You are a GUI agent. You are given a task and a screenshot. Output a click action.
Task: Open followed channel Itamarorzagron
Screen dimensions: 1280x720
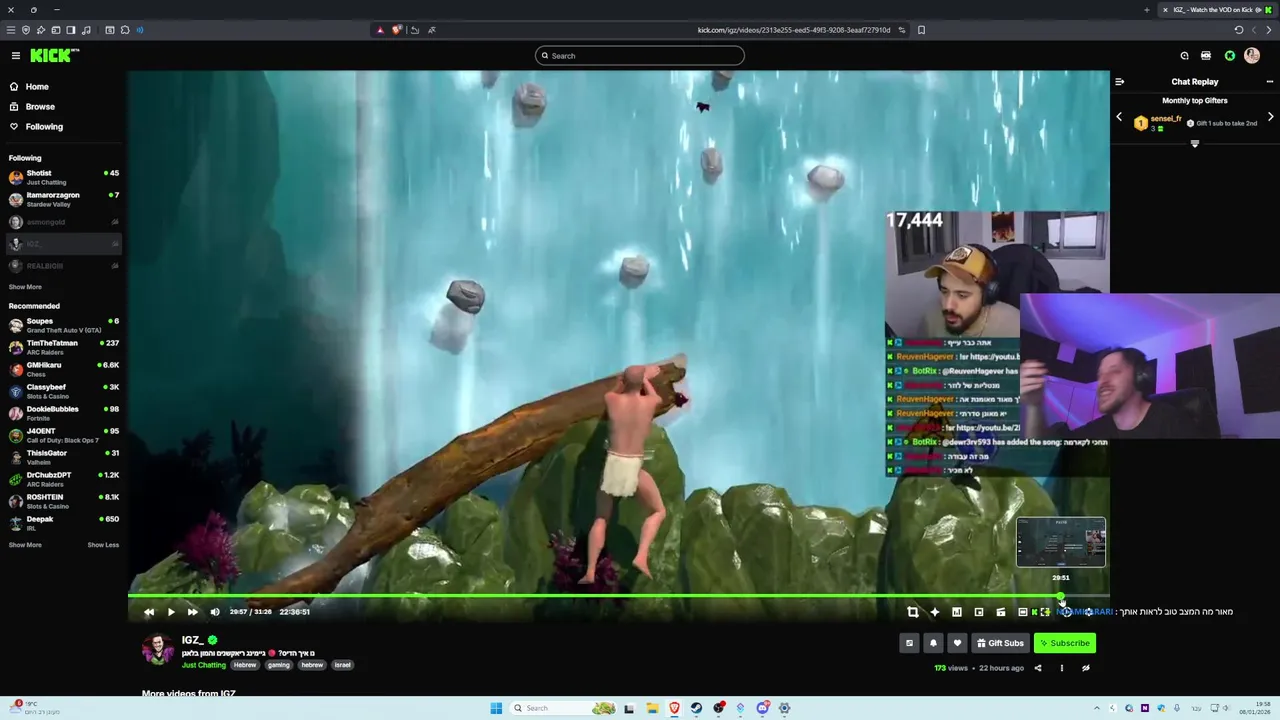pyautogui.click(x=64, y=199)
